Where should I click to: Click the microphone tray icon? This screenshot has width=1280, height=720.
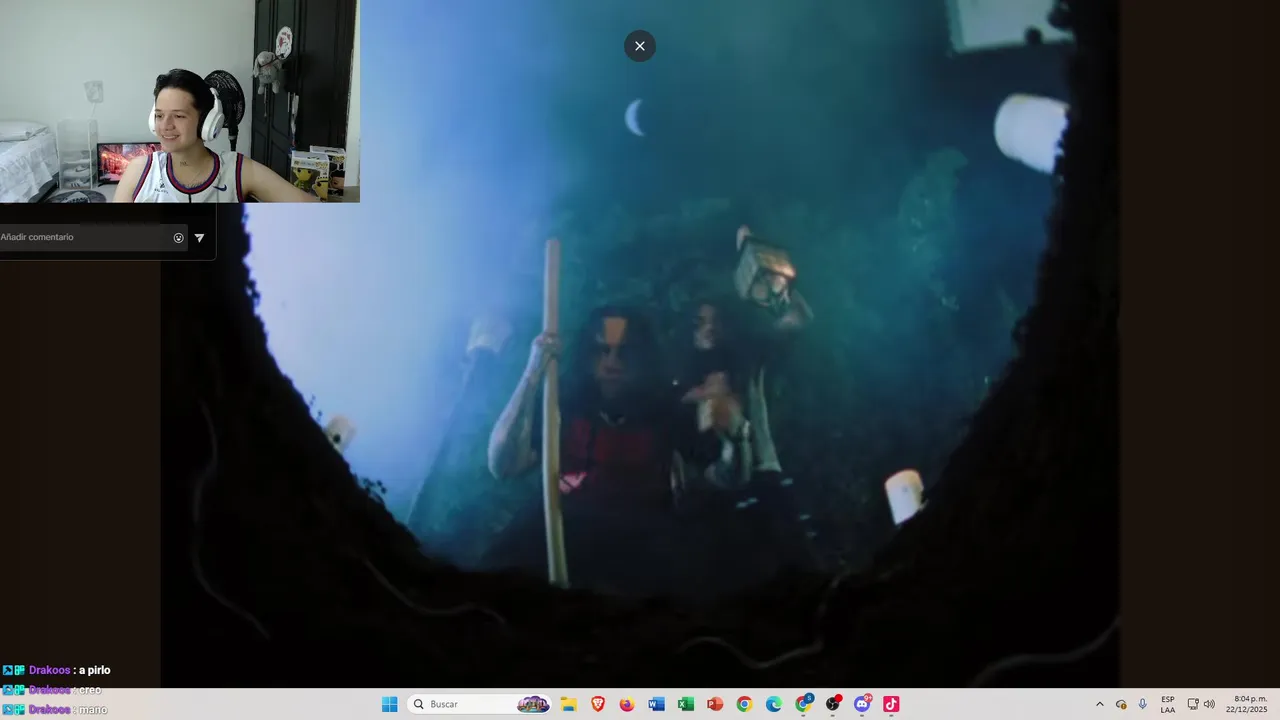[x=1143, y=704]
